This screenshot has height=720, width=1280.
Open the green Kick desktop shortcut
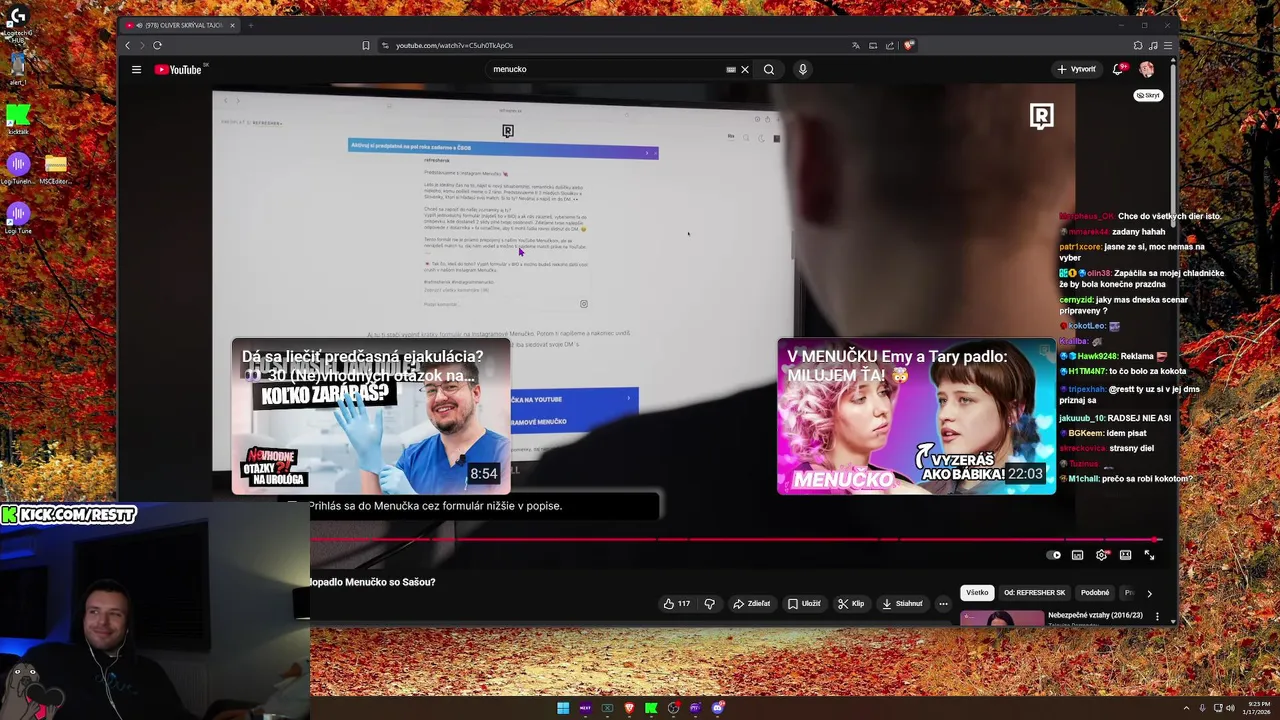(18, 120)
